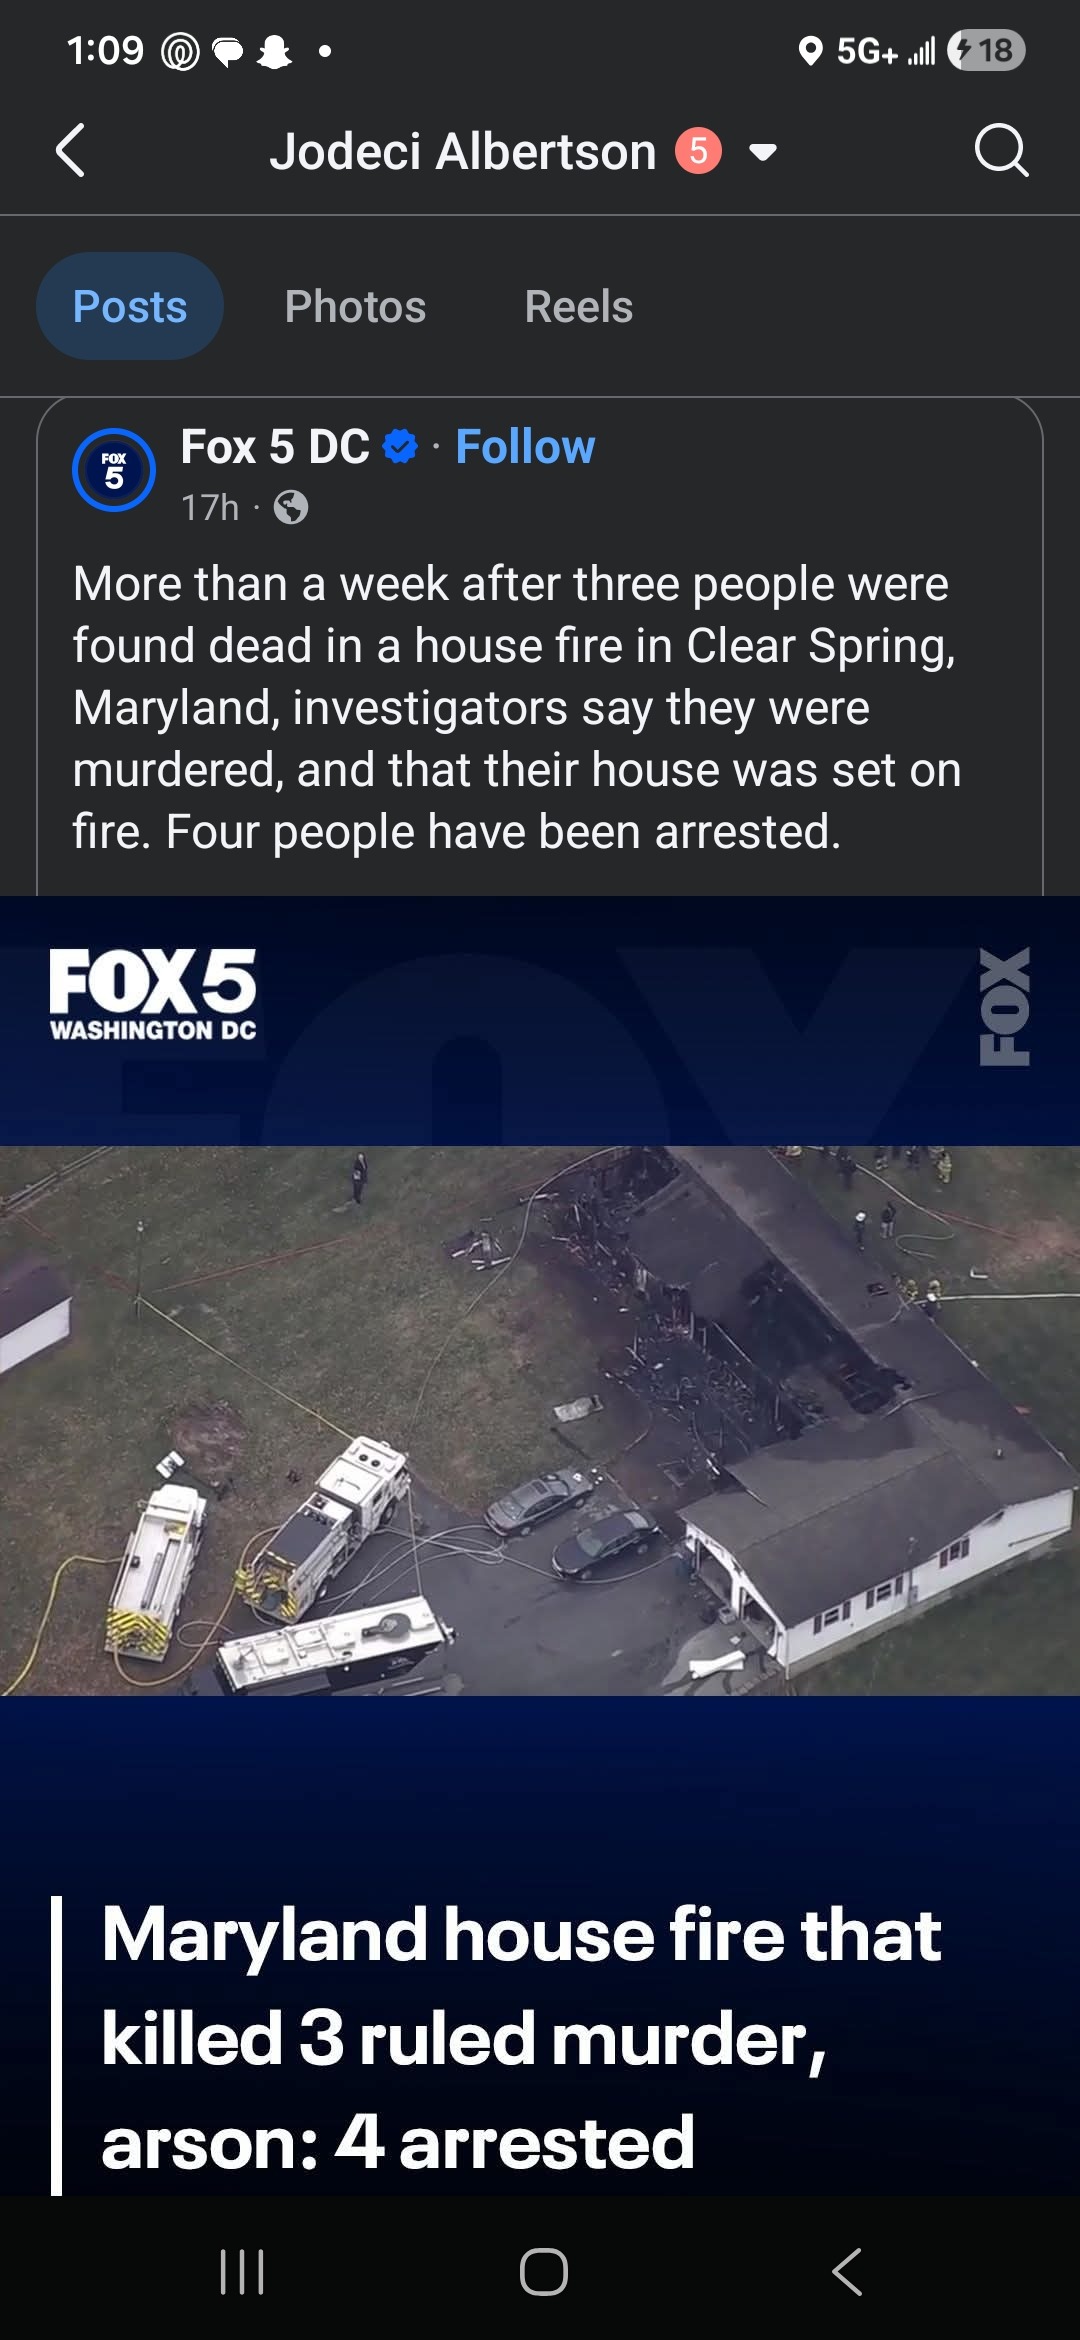Follow the Fox 5 DC page
Image resolution: width=1080 pixels, height=2340 pixels.
(525, 446)
